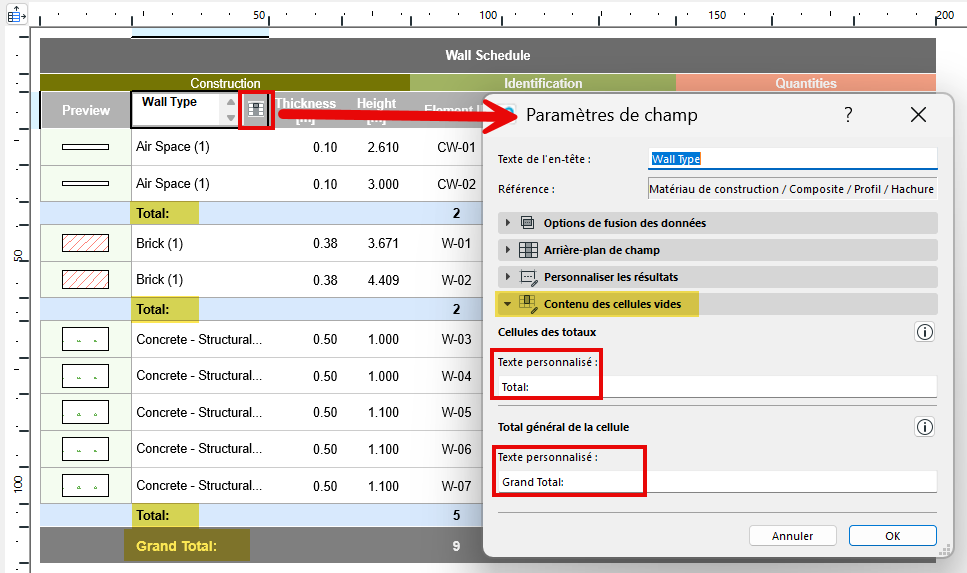
Task: Click the resize grip of the dialog
Action: pos(944,551)
